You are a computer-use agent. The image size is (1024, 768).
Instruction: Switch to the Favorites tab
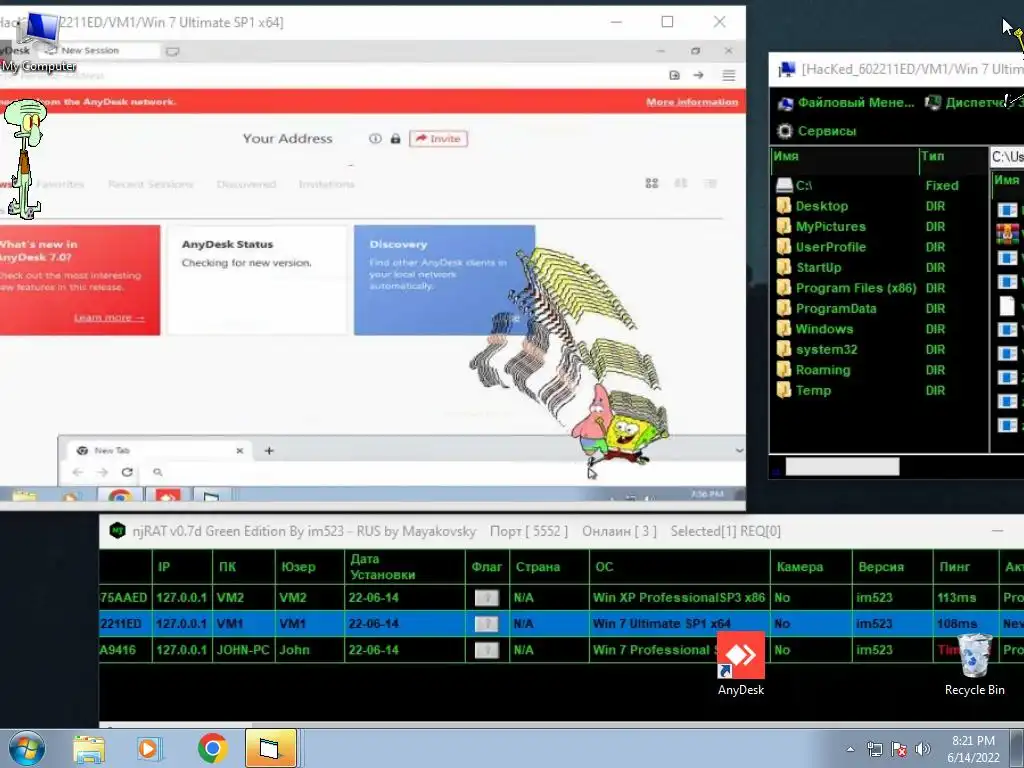point(60,184)
